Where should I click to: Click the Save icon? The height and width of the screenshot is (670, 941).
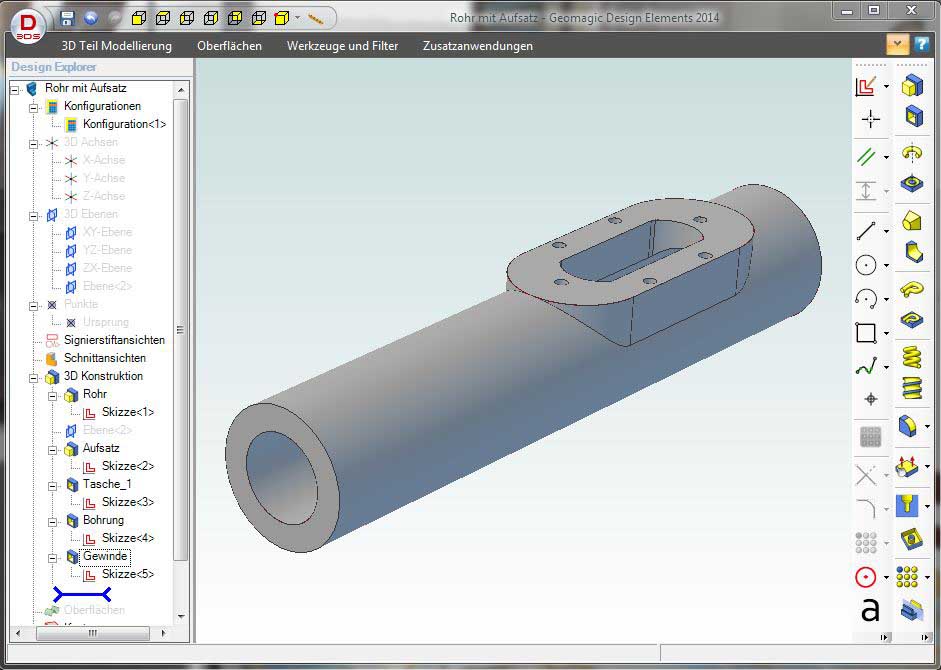(69, 17)
